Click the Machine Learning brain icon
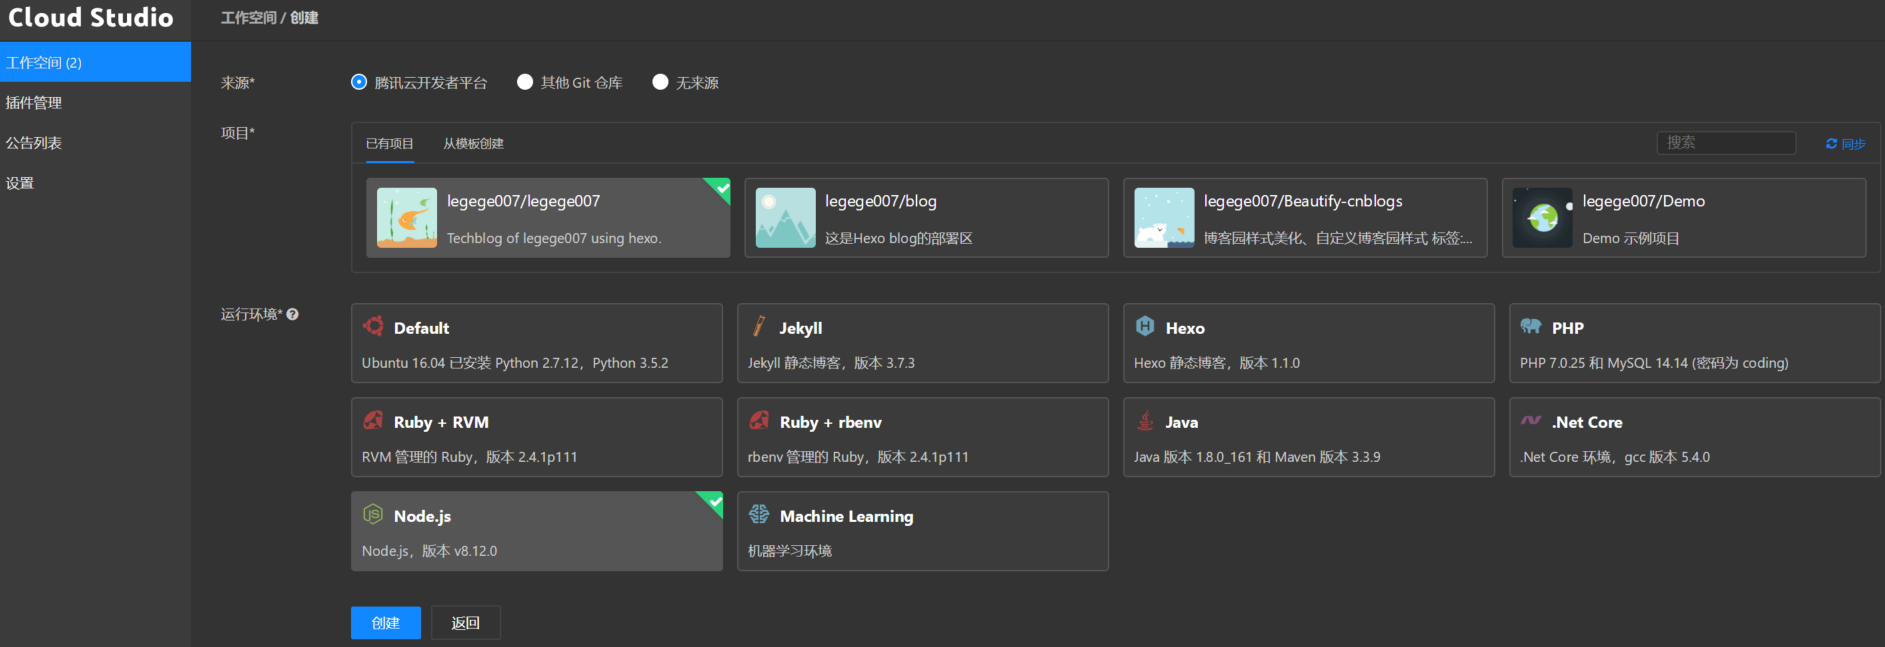Image resolution: width=1885 pixels, height=647 pixels. click(x=759, y=514)
